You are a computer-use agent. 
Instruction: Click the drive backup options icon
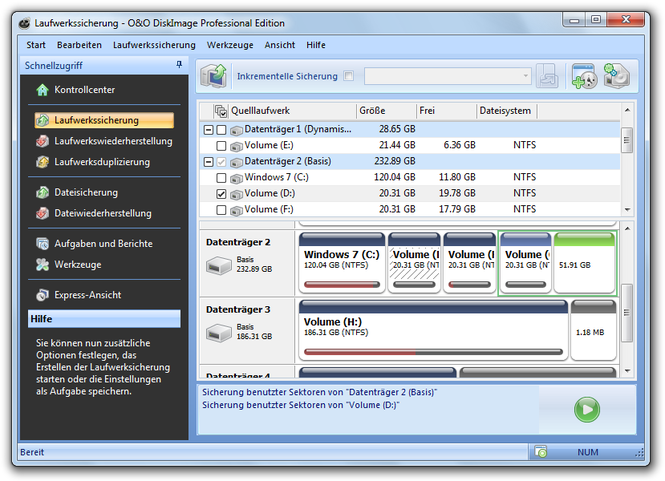coord(616,76)
